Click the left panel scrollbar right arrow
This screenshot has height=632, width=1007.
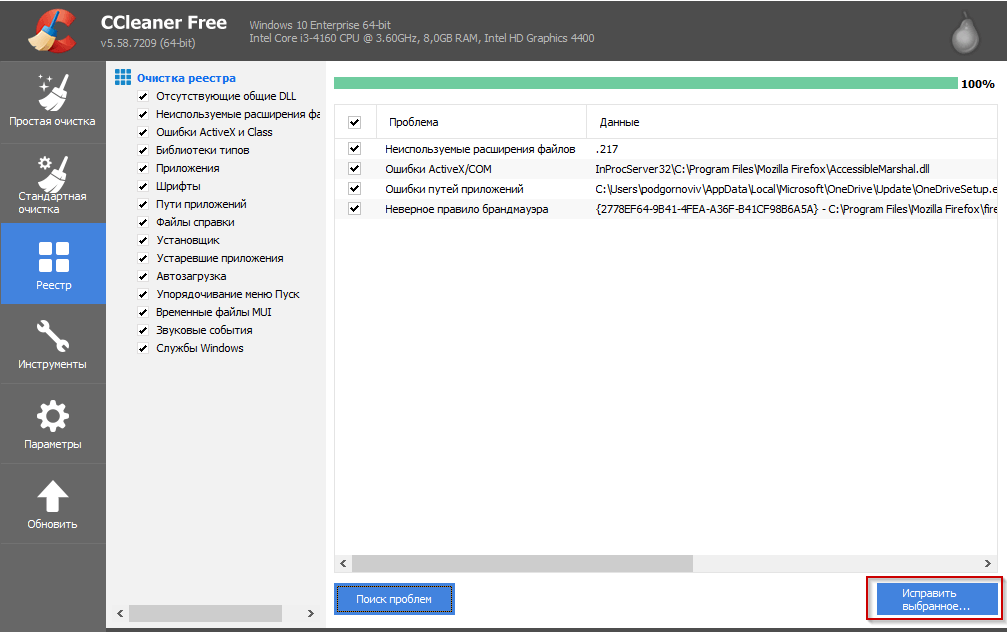pyautogui.click(x=311, y=613)
